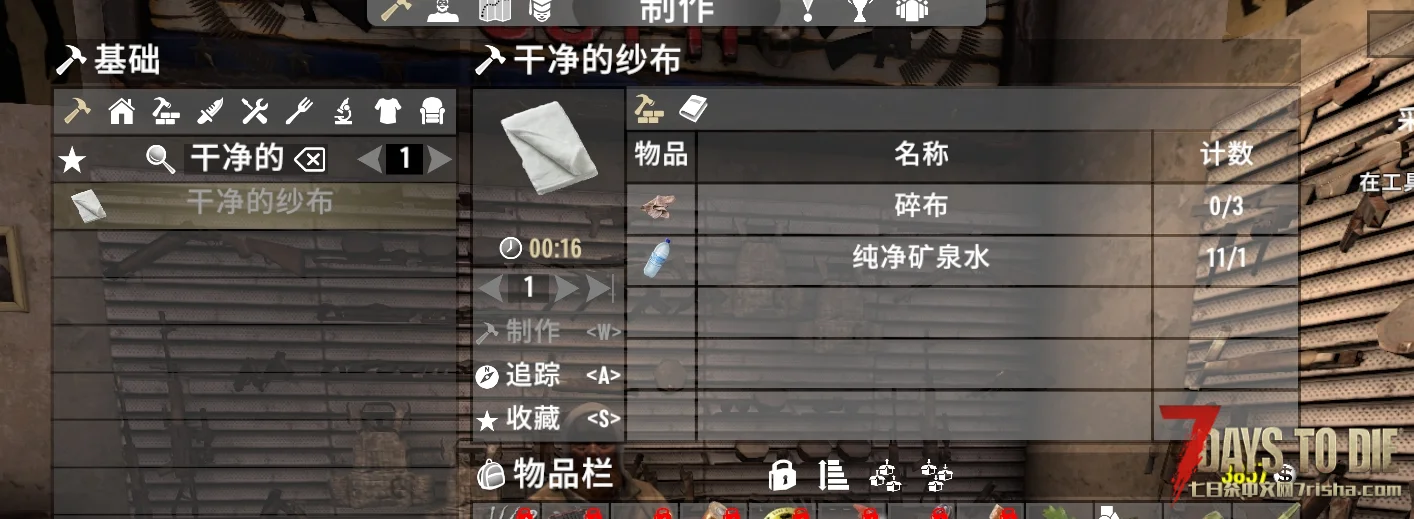Viewport: 1414px width, 519px height.
Task: Select the armchair furniture category icon
Action: [431, 111]
